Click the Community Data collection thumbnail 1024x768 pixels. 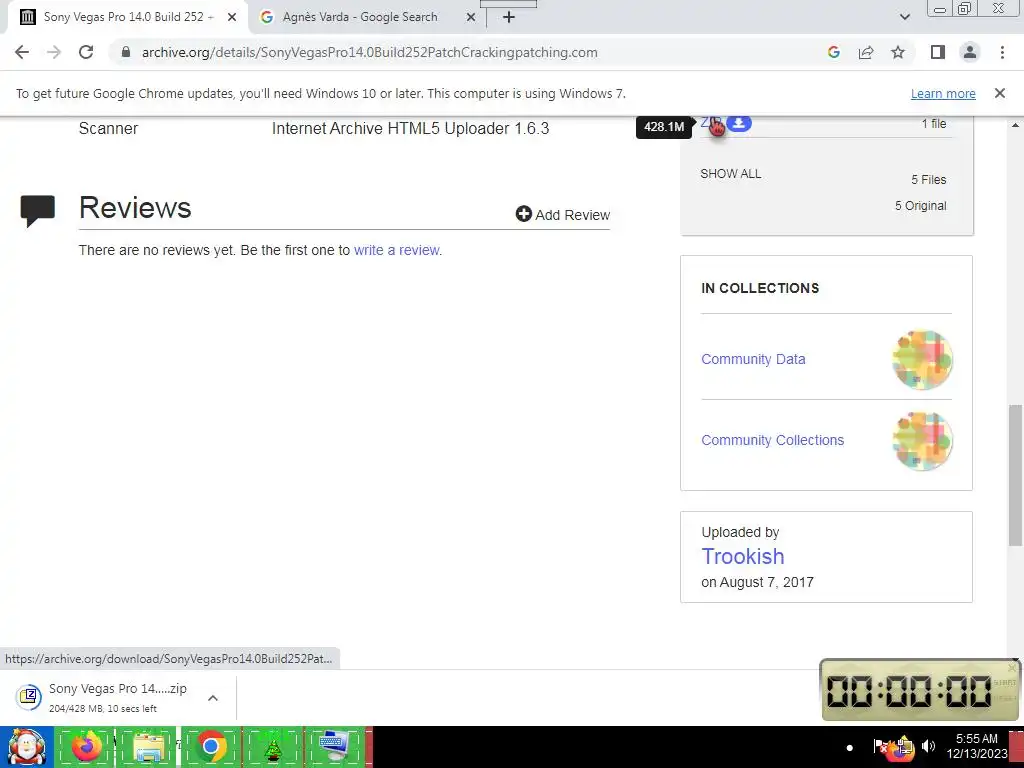tap(922, 359)
